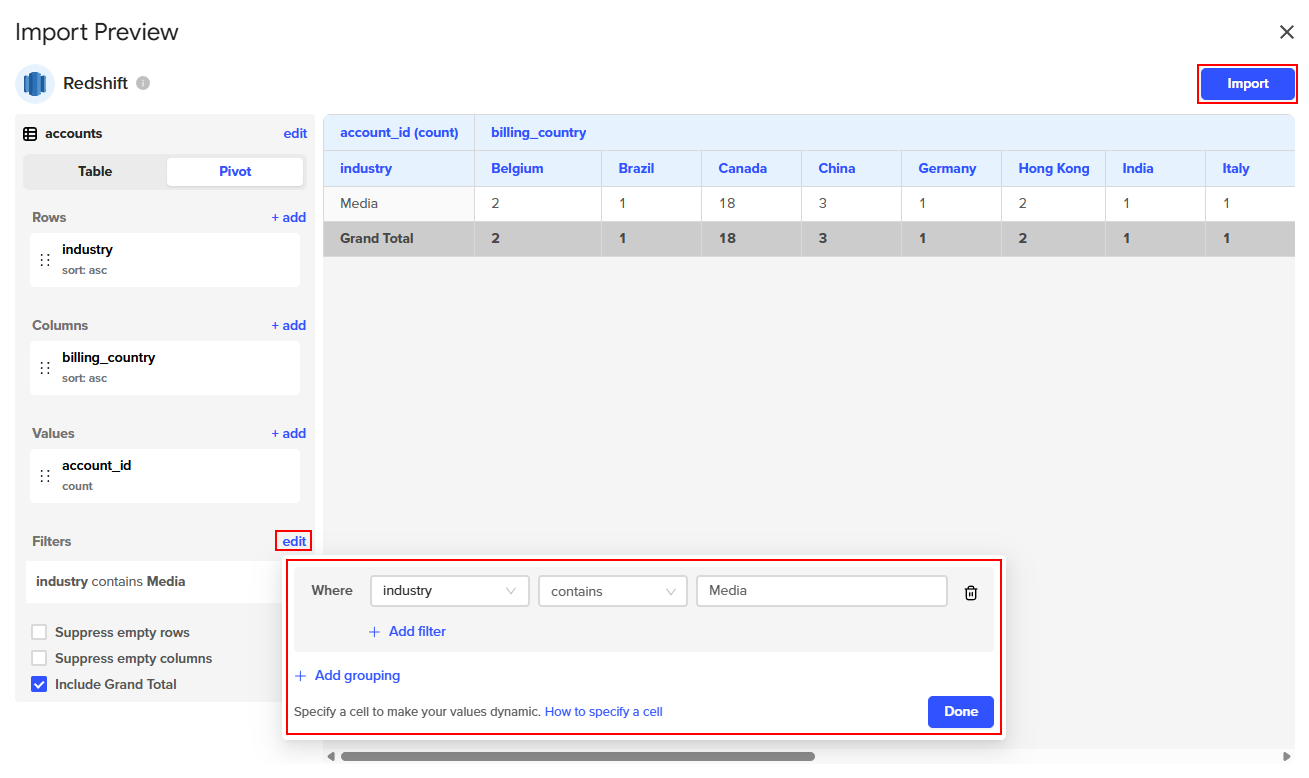
Task: Edit the accounts table source
Action: point(295,133)
